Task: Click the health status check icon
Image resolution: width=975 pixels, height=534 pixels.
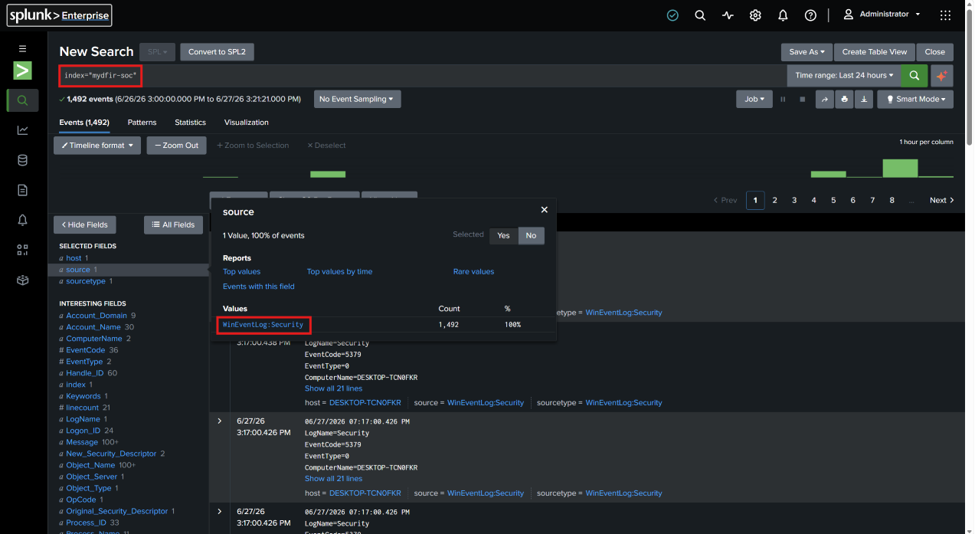Action: [x=672, y=16]
